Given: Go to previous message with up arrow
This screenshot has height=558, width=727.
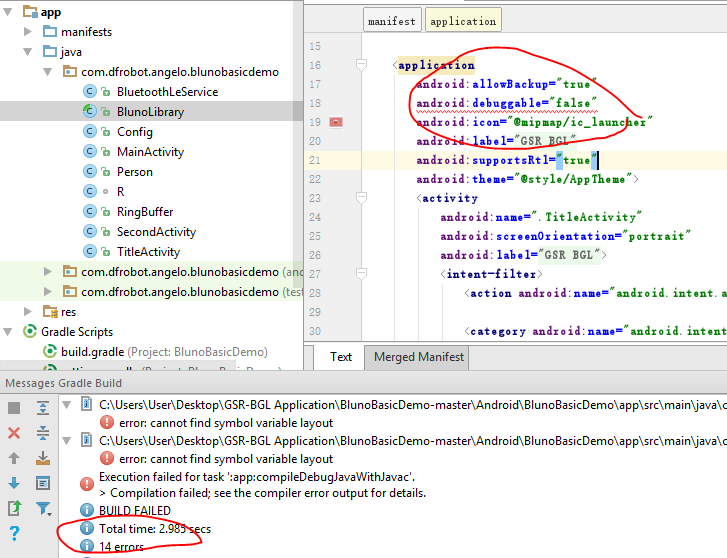Looking at the screenshot, I should (14, 458).
